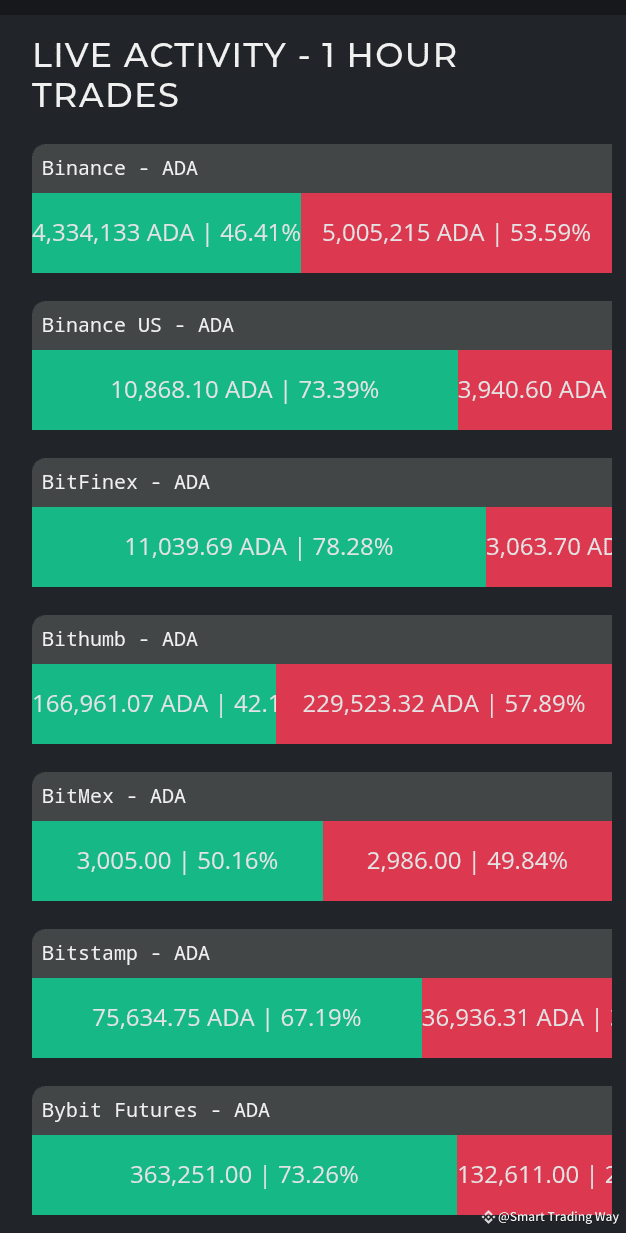Select the Binance US - ADA header
The height and width of the screenshot is (1233, 626).
point(322,325)
